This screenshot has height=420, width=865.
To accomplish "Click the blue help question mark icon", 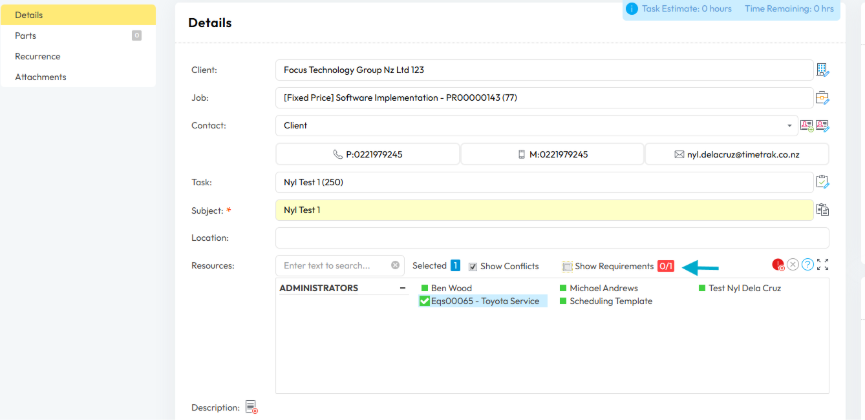I will point(807,266).
